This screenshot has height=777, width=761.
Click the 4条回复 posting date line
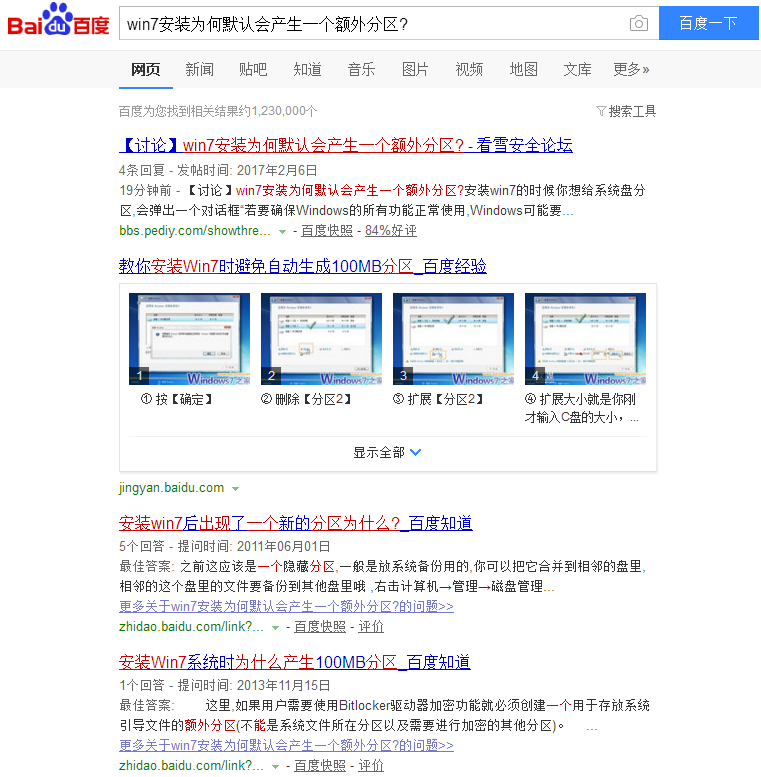click(x=218, y=170)
